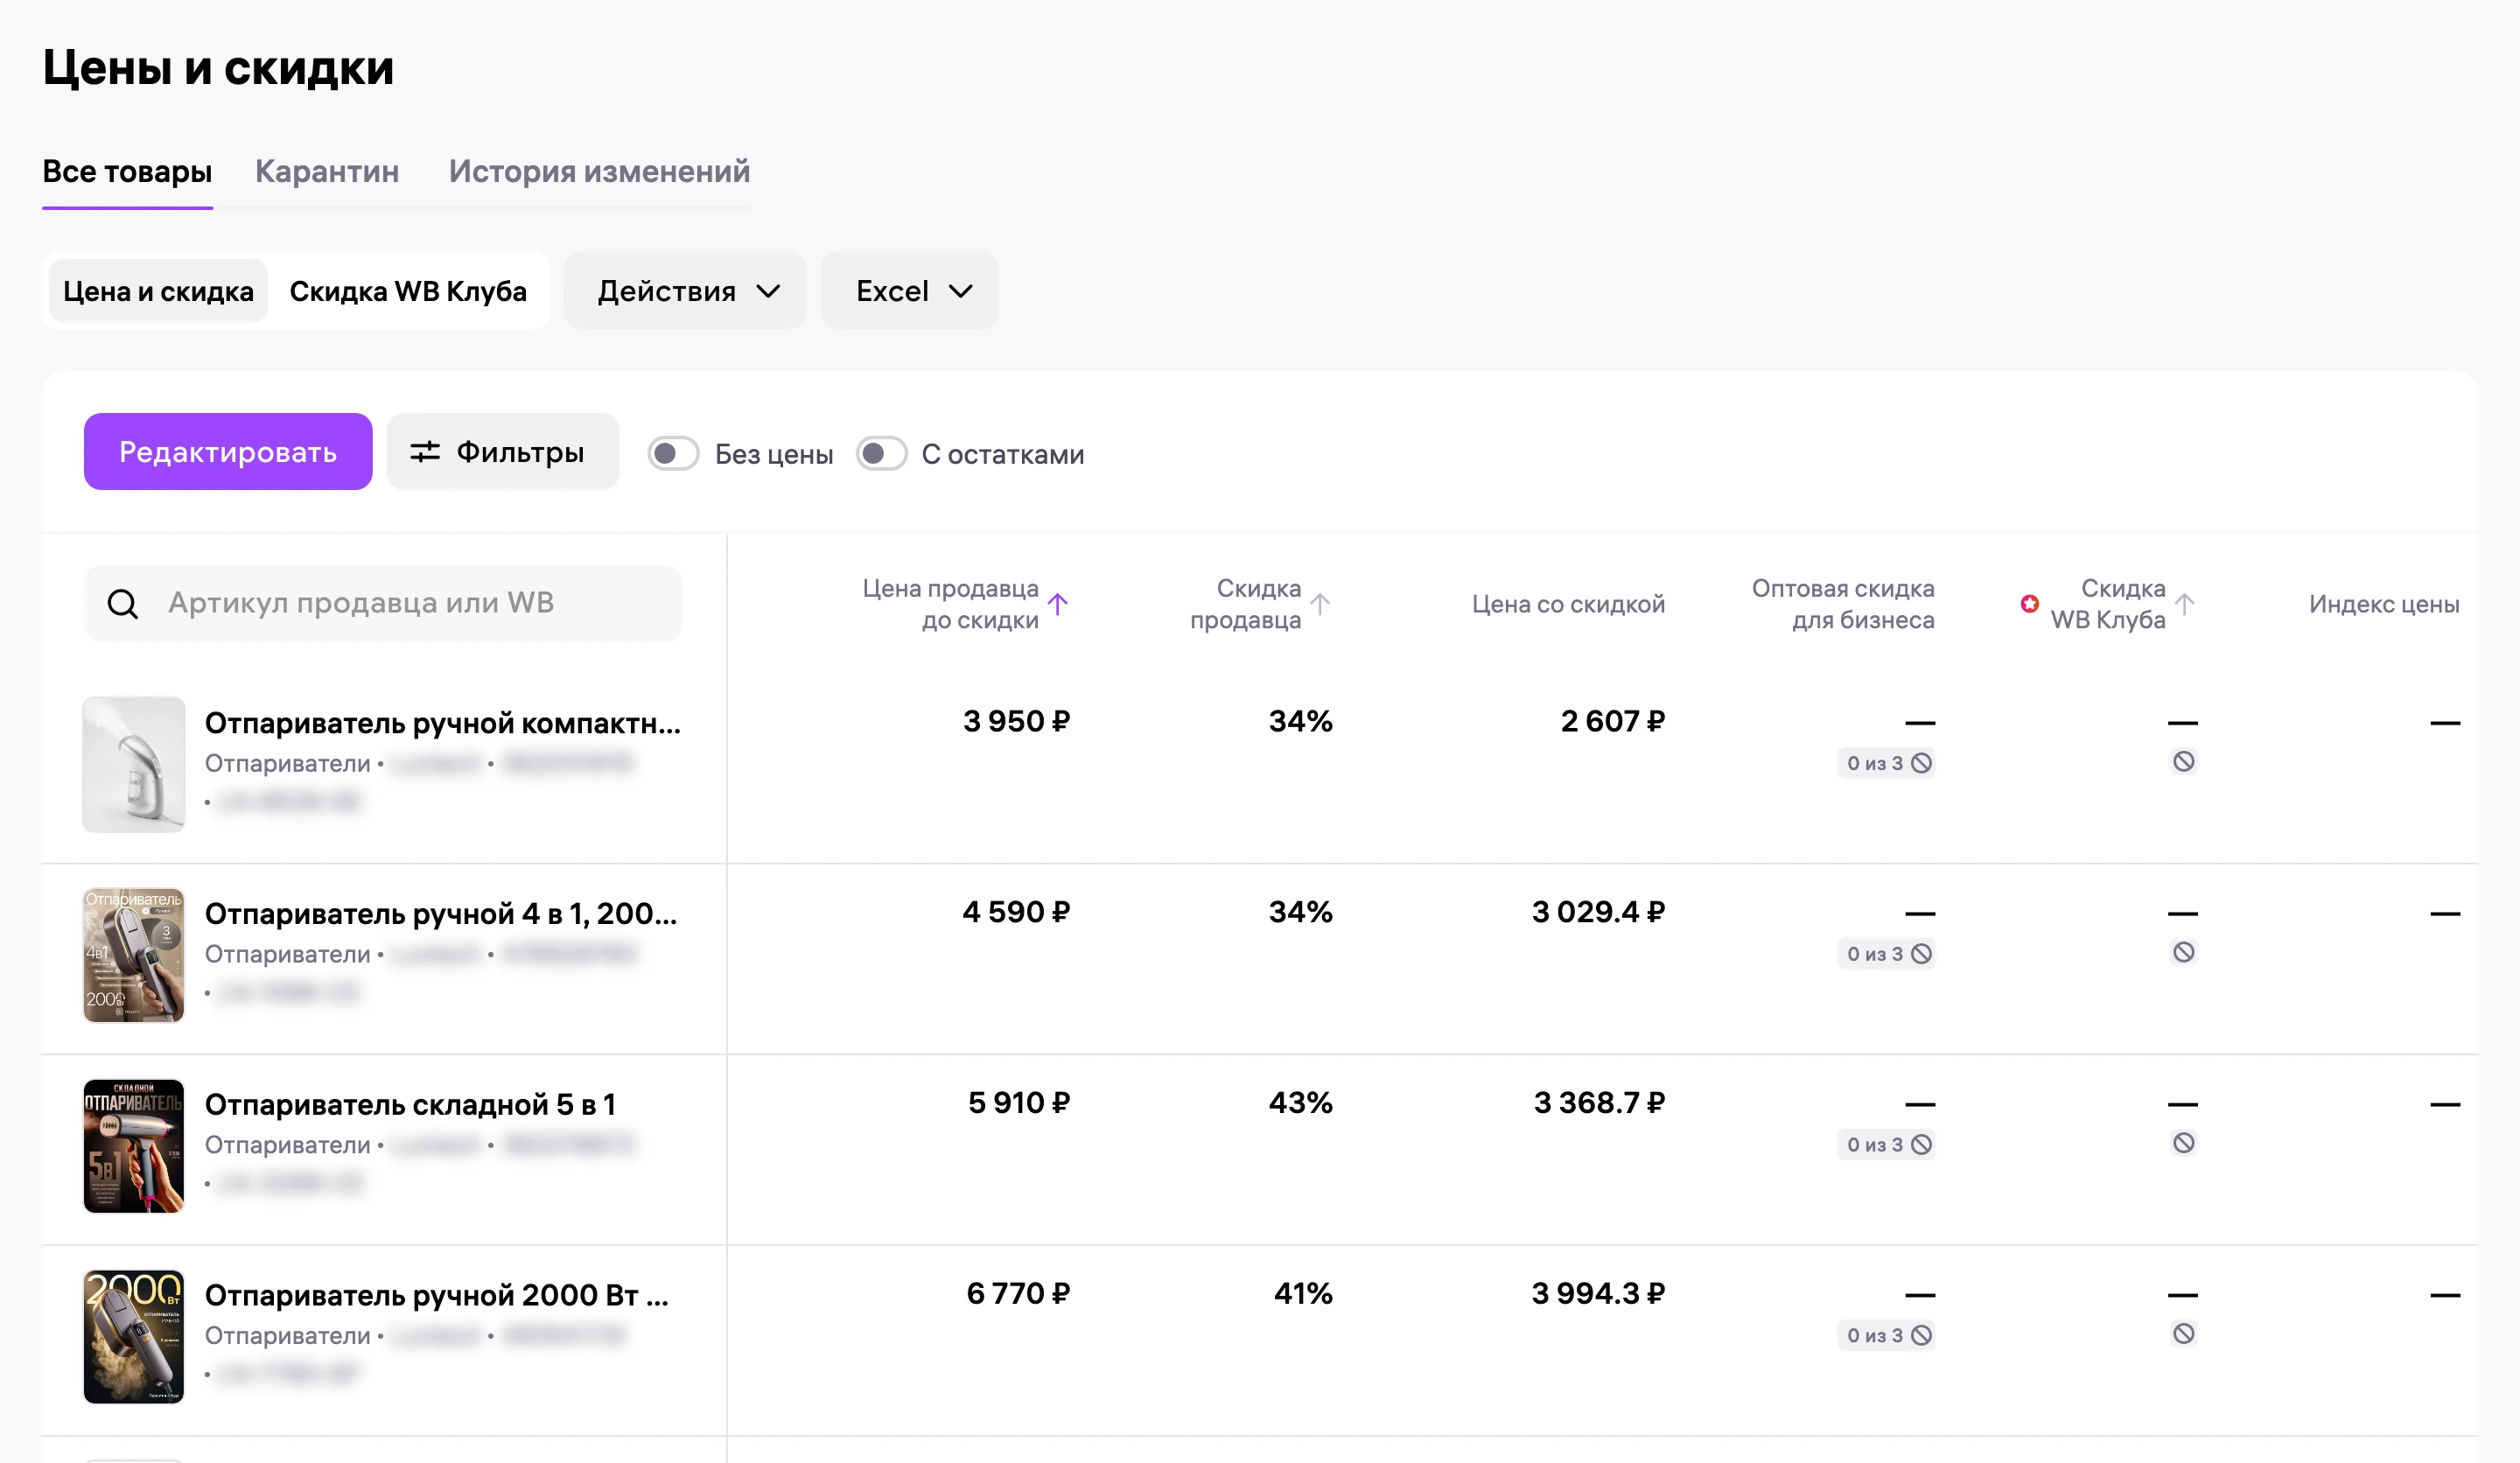
Task: Select the 'Скидка WB Клуба' mode
Action: pyautogui.click(x=408, y=291)
